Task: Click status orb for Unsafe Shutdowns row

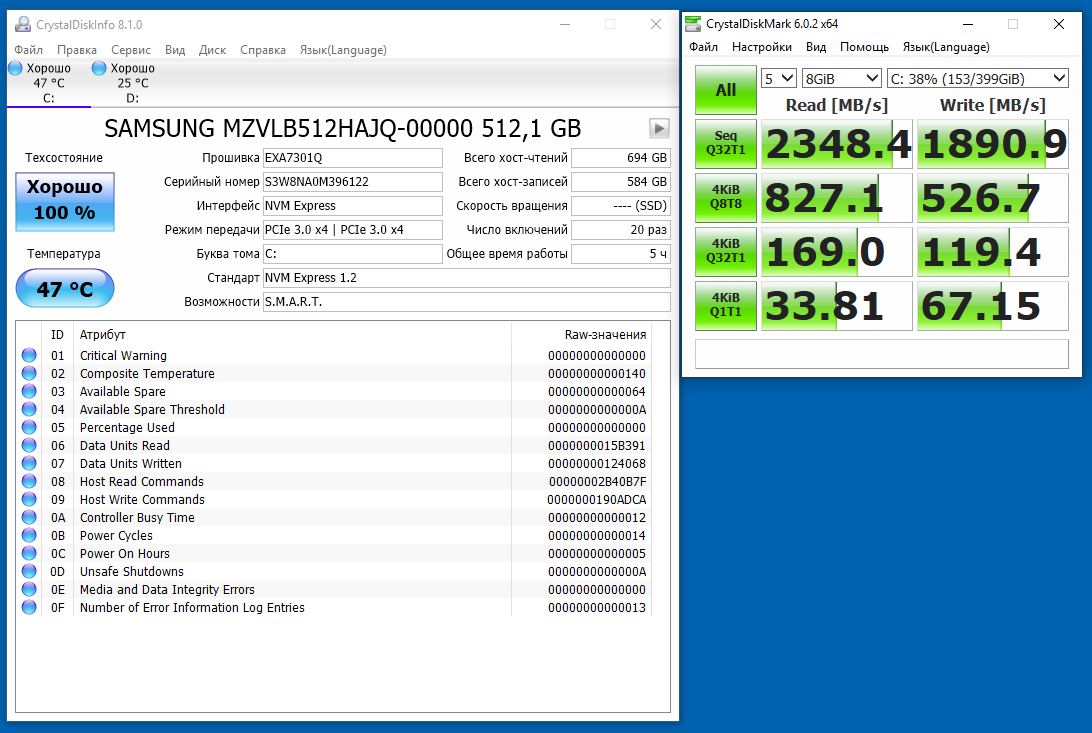Action: (29, 572)
